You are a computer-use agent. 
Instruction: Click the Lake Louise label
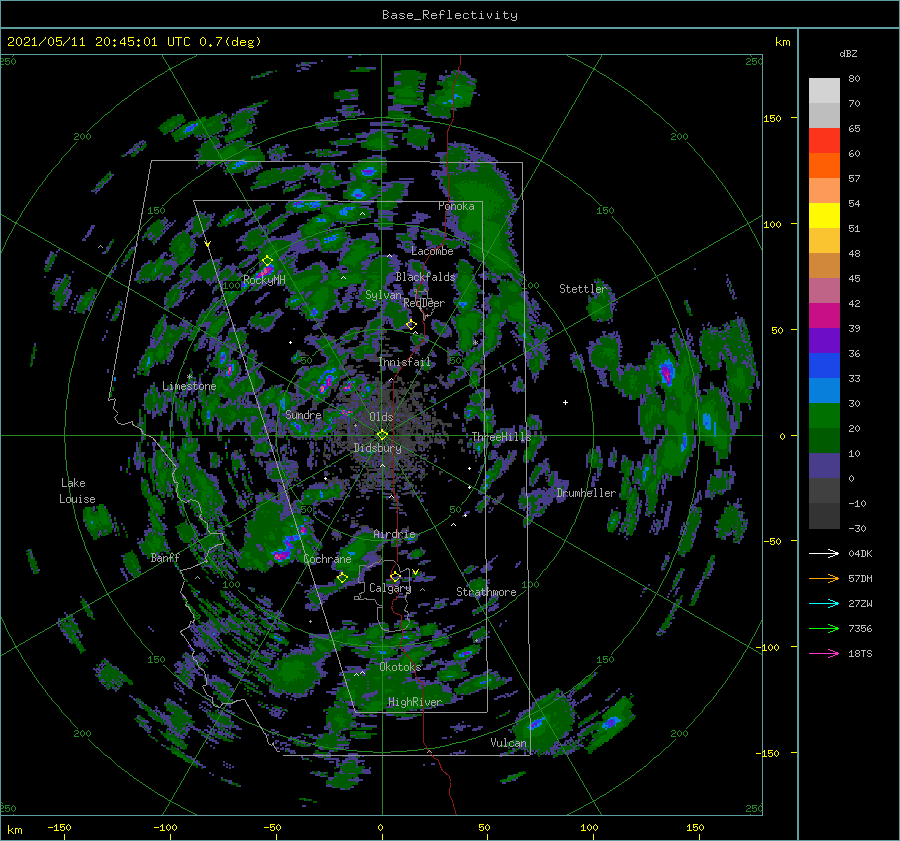[77, 491]
